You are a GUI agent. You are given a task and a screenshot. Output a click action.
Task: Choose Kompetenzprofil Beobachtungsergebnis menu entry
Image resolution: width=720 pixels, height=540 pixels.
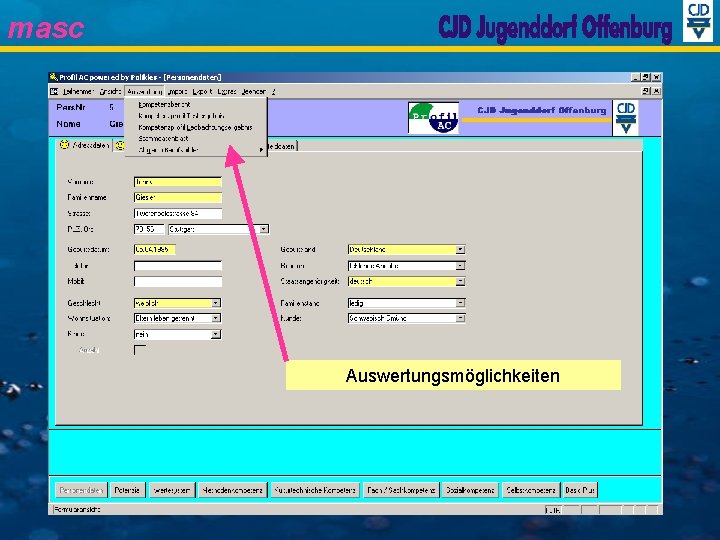[195, 127]
